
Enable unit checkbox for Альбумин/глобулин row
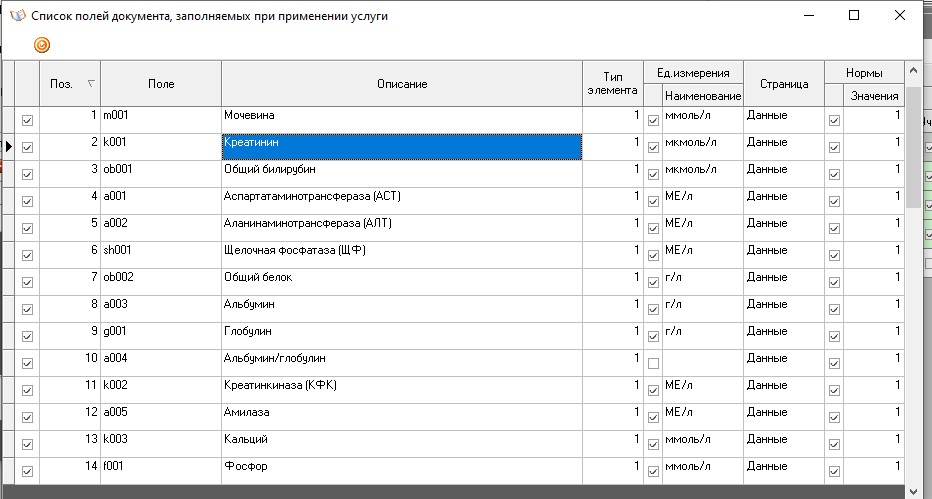(x=654, y=363)
